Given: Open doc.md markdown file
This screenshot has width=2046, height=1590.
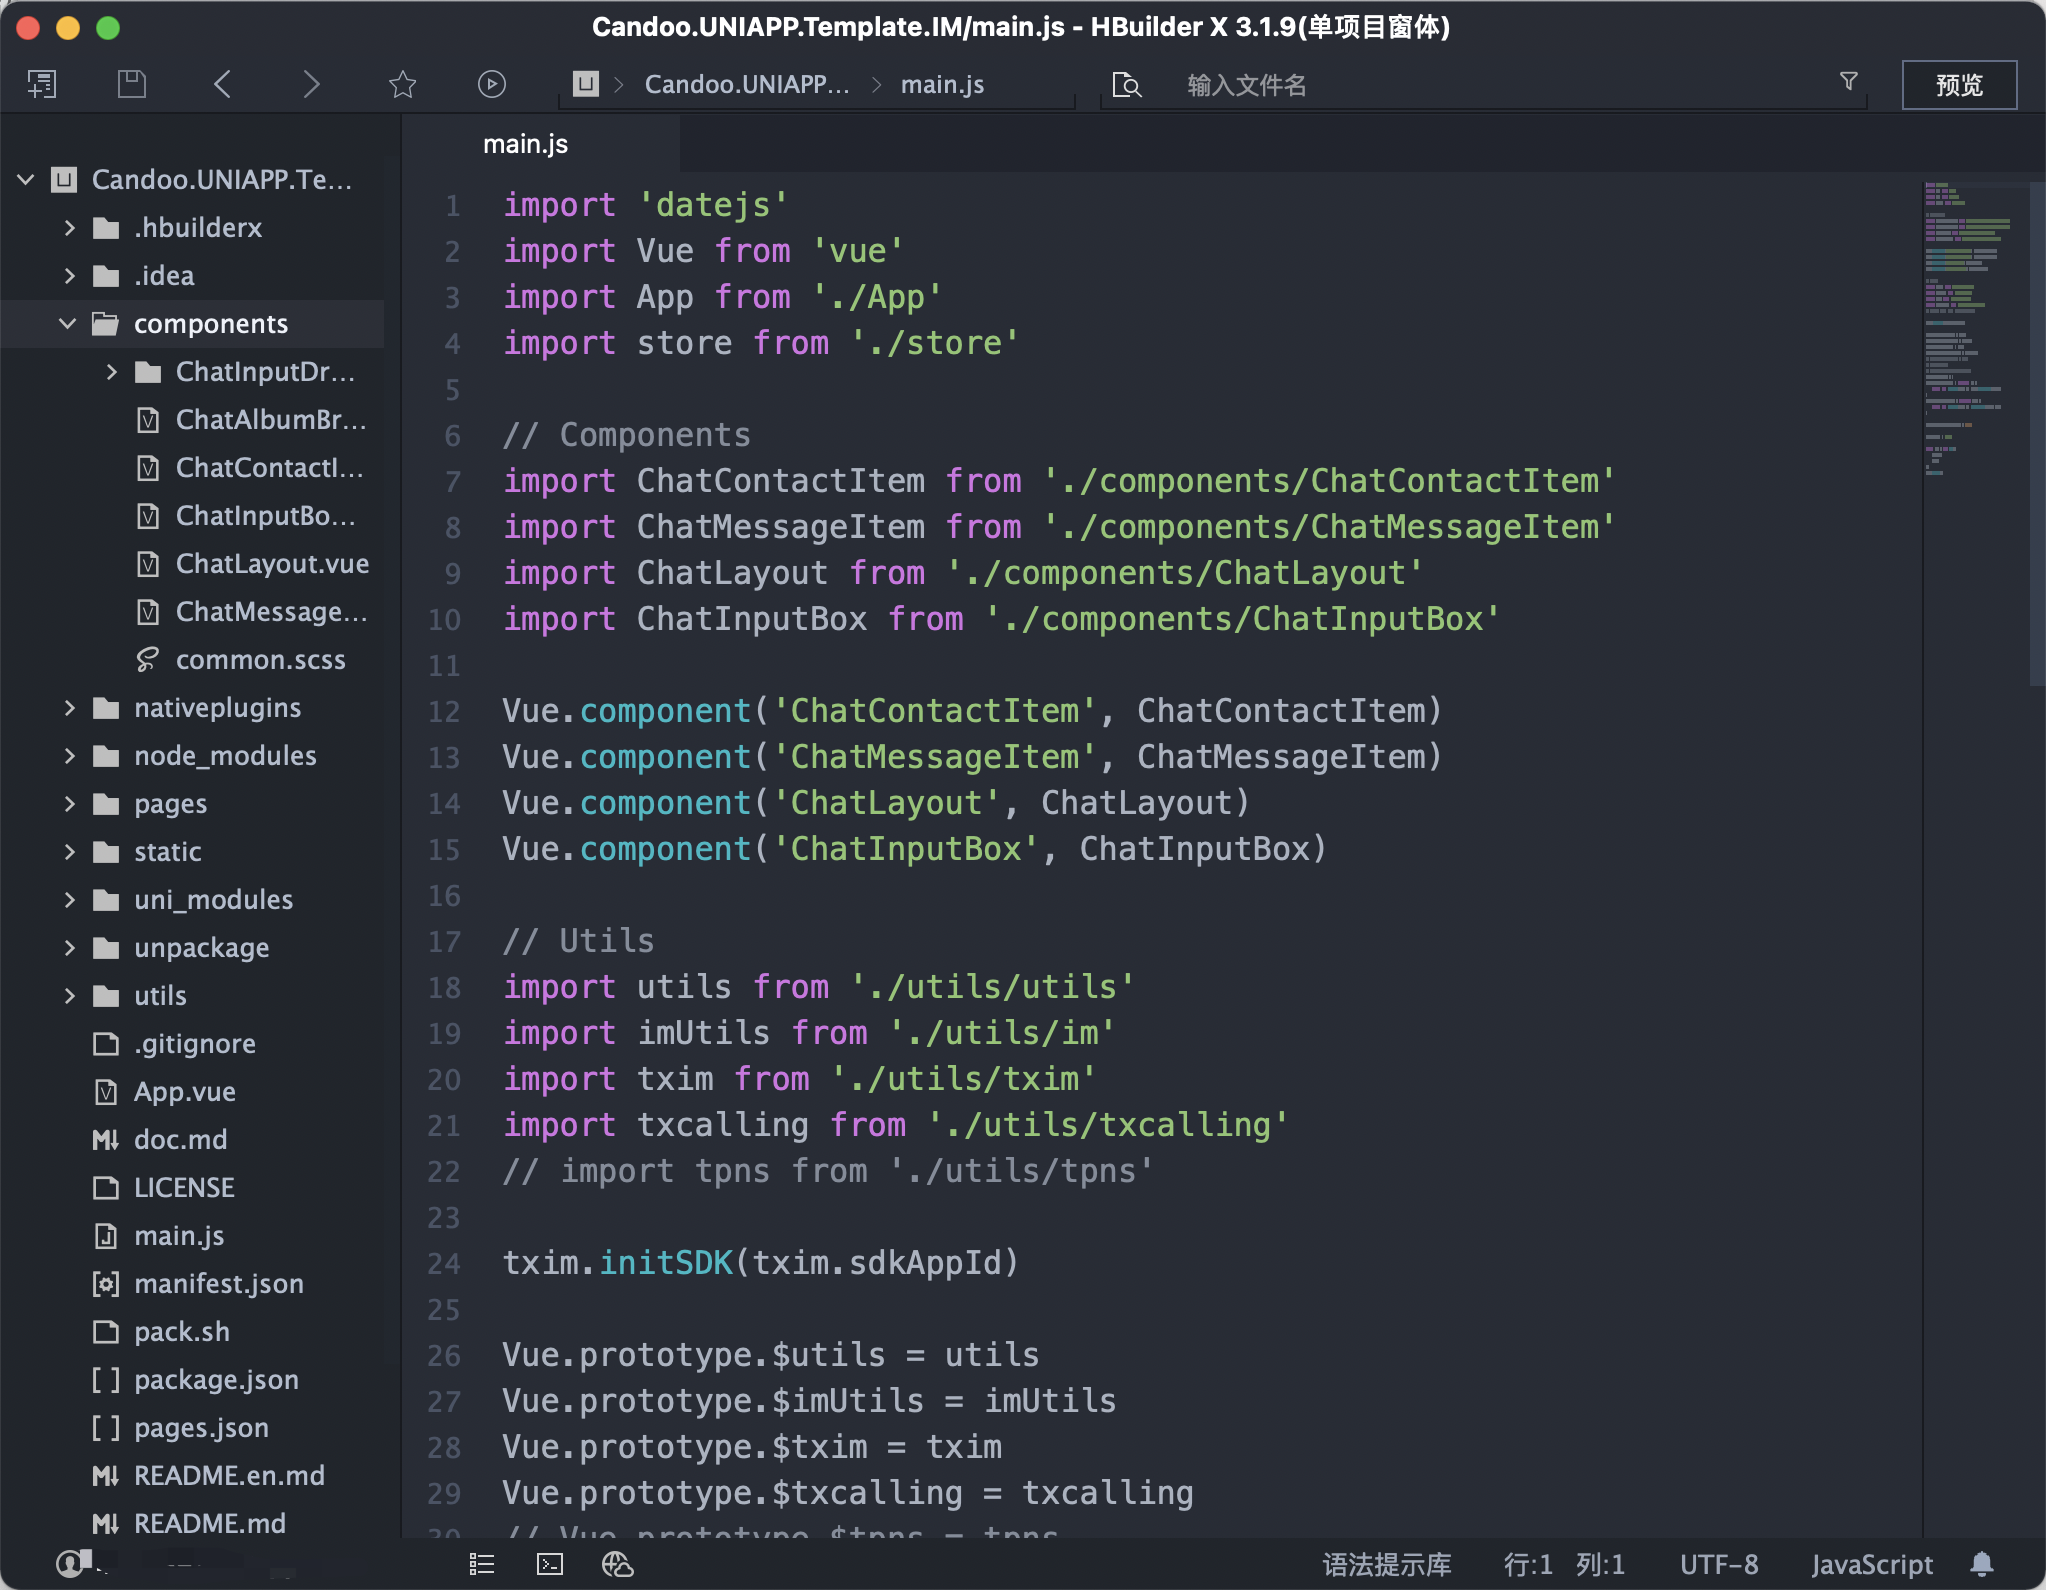Looking at the screenshot, I should click(180, 1140).
